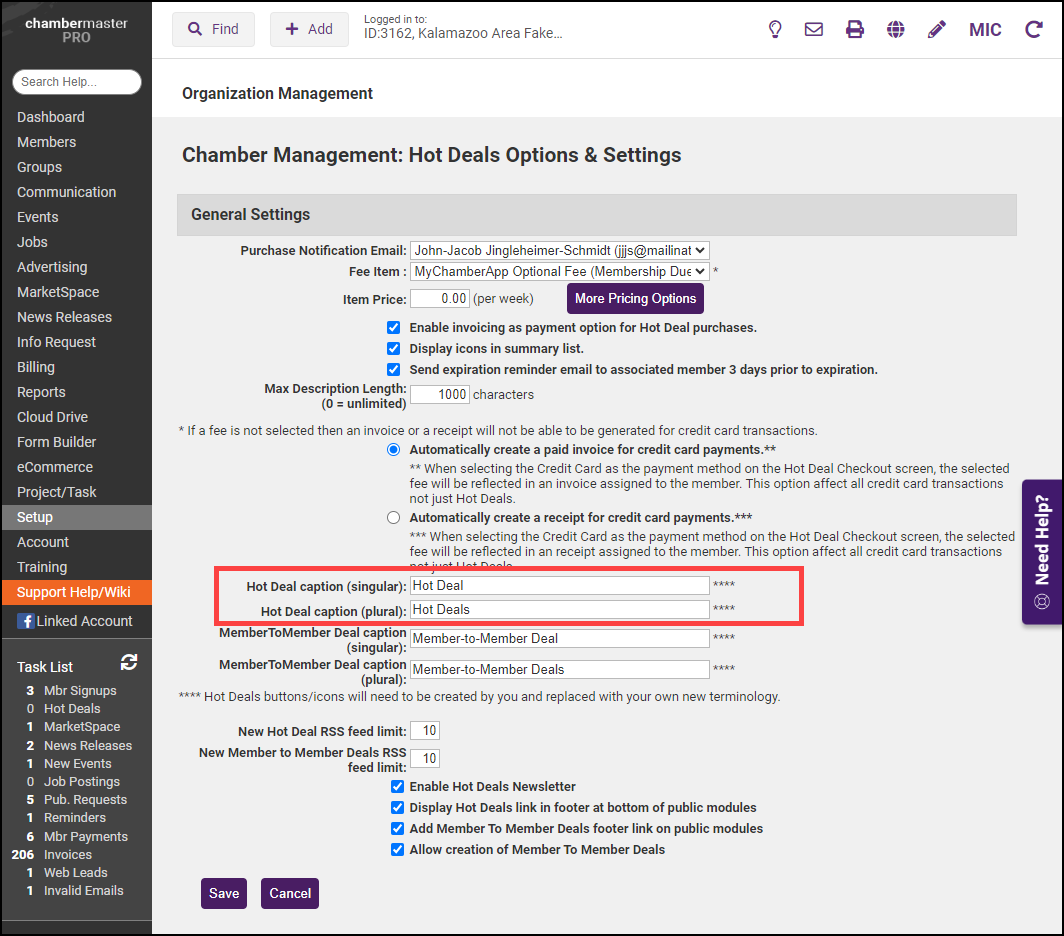Toggle Enable Hot Deals Newsletter checkbox
1064x936 pixels.
[x=398, y=787]
